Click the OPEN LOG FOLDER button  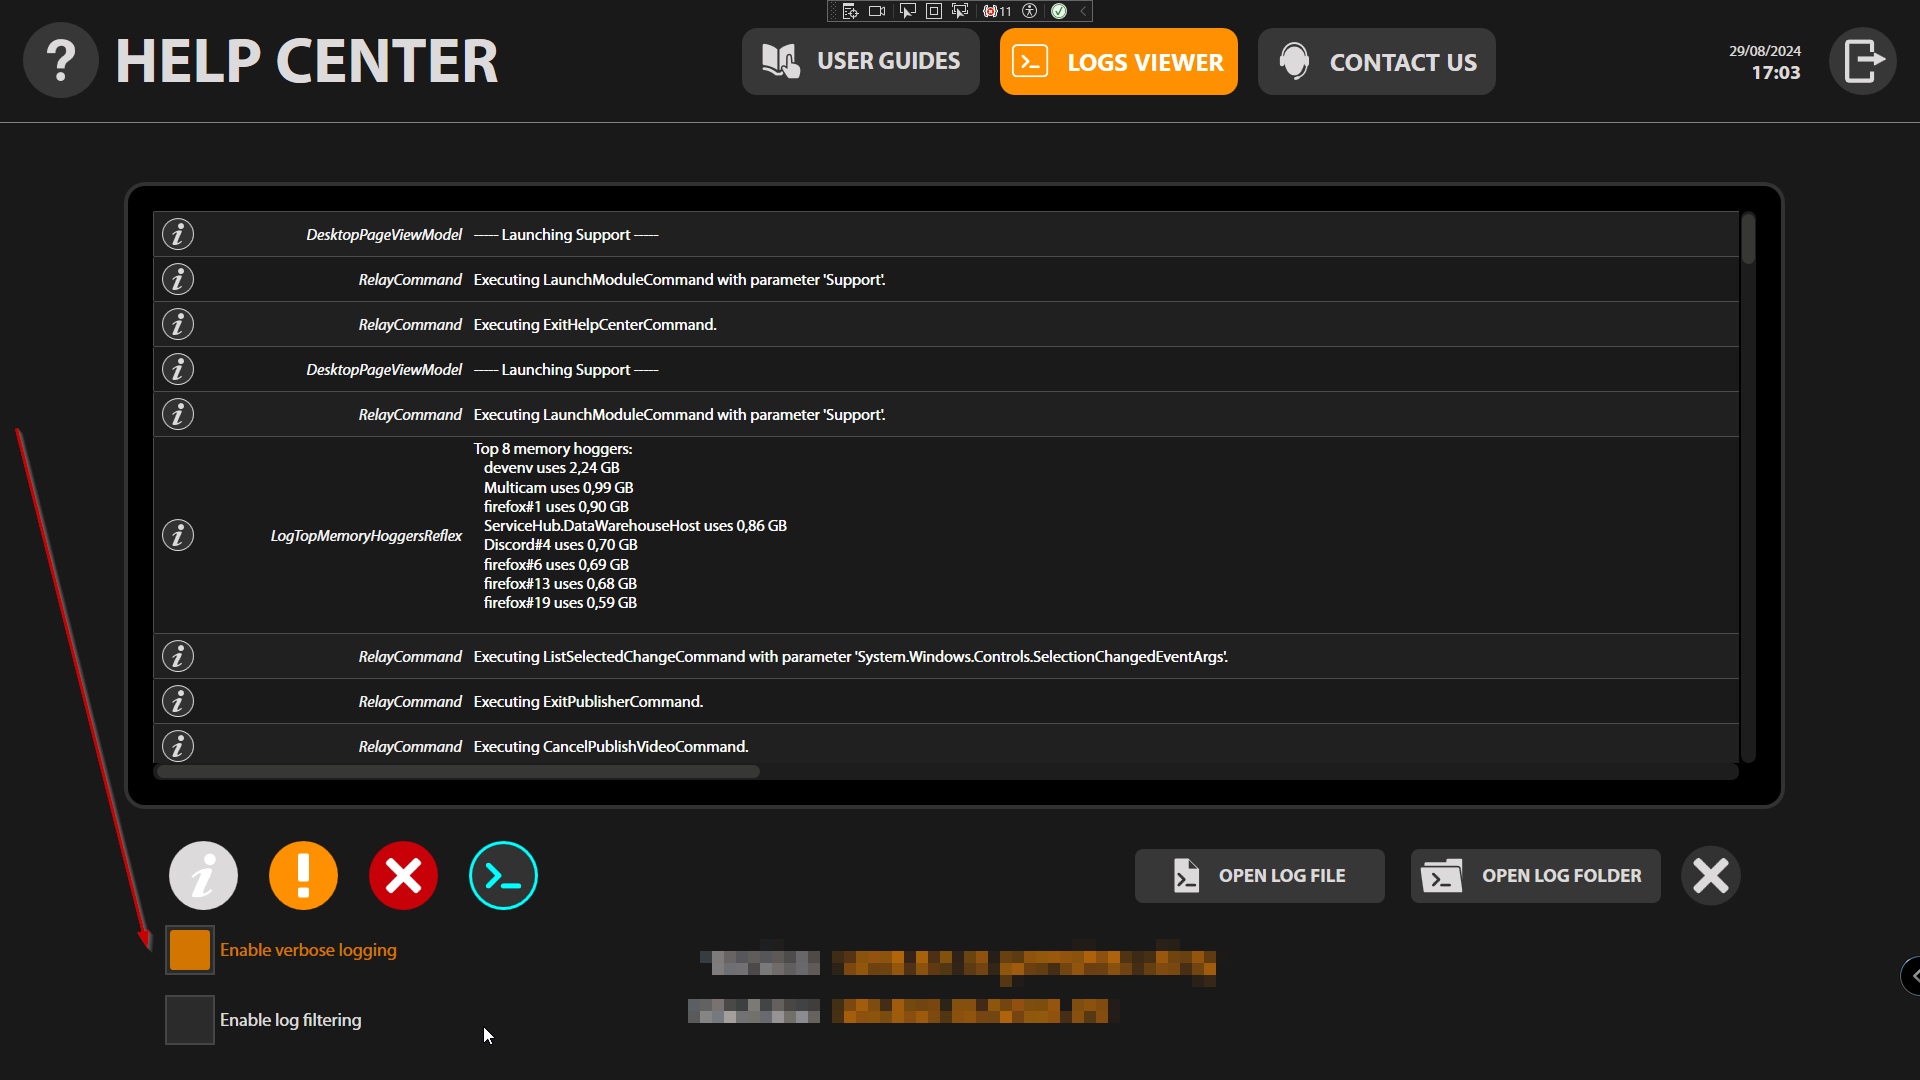pos(1535,875)
